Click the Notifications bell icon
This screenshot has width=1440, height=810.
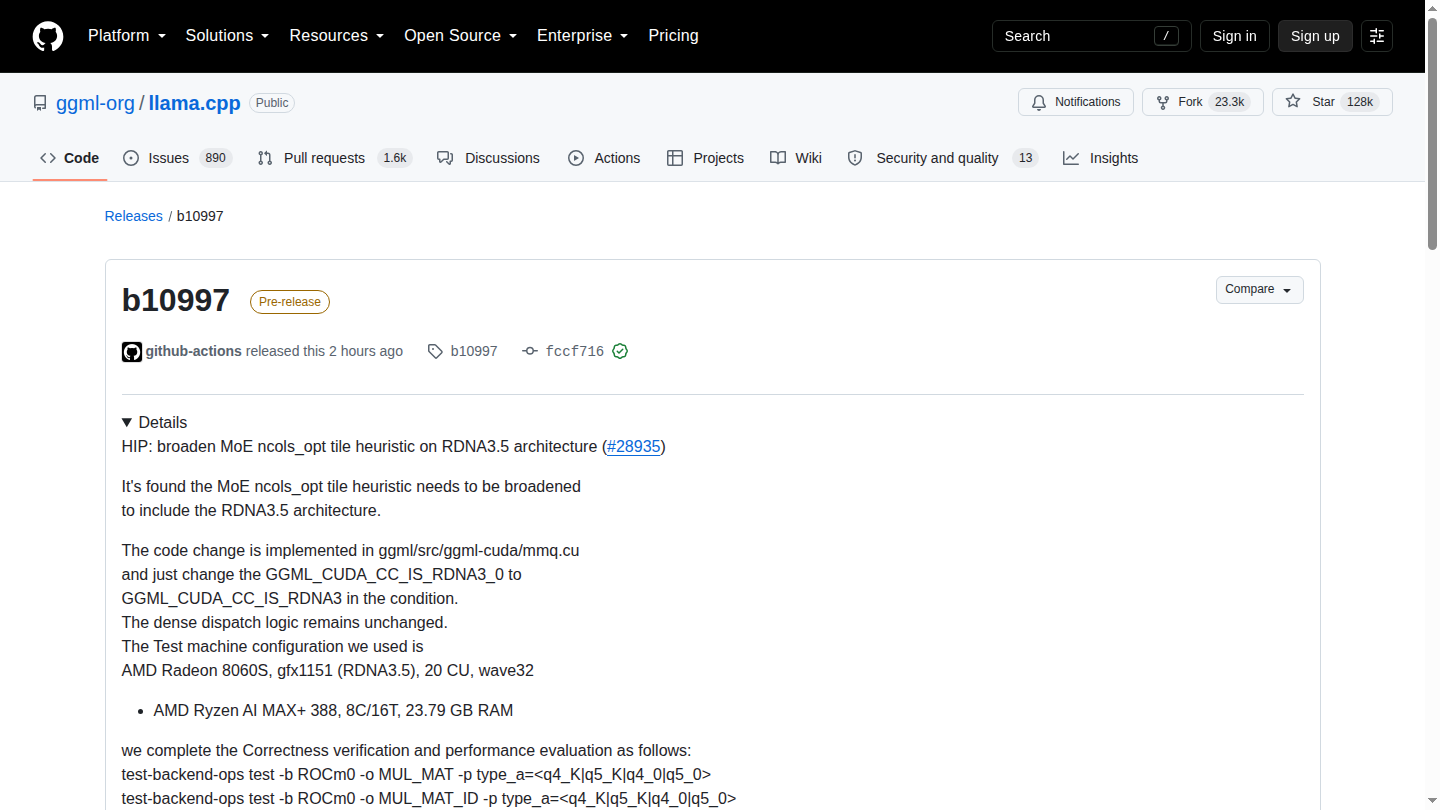1039,102
